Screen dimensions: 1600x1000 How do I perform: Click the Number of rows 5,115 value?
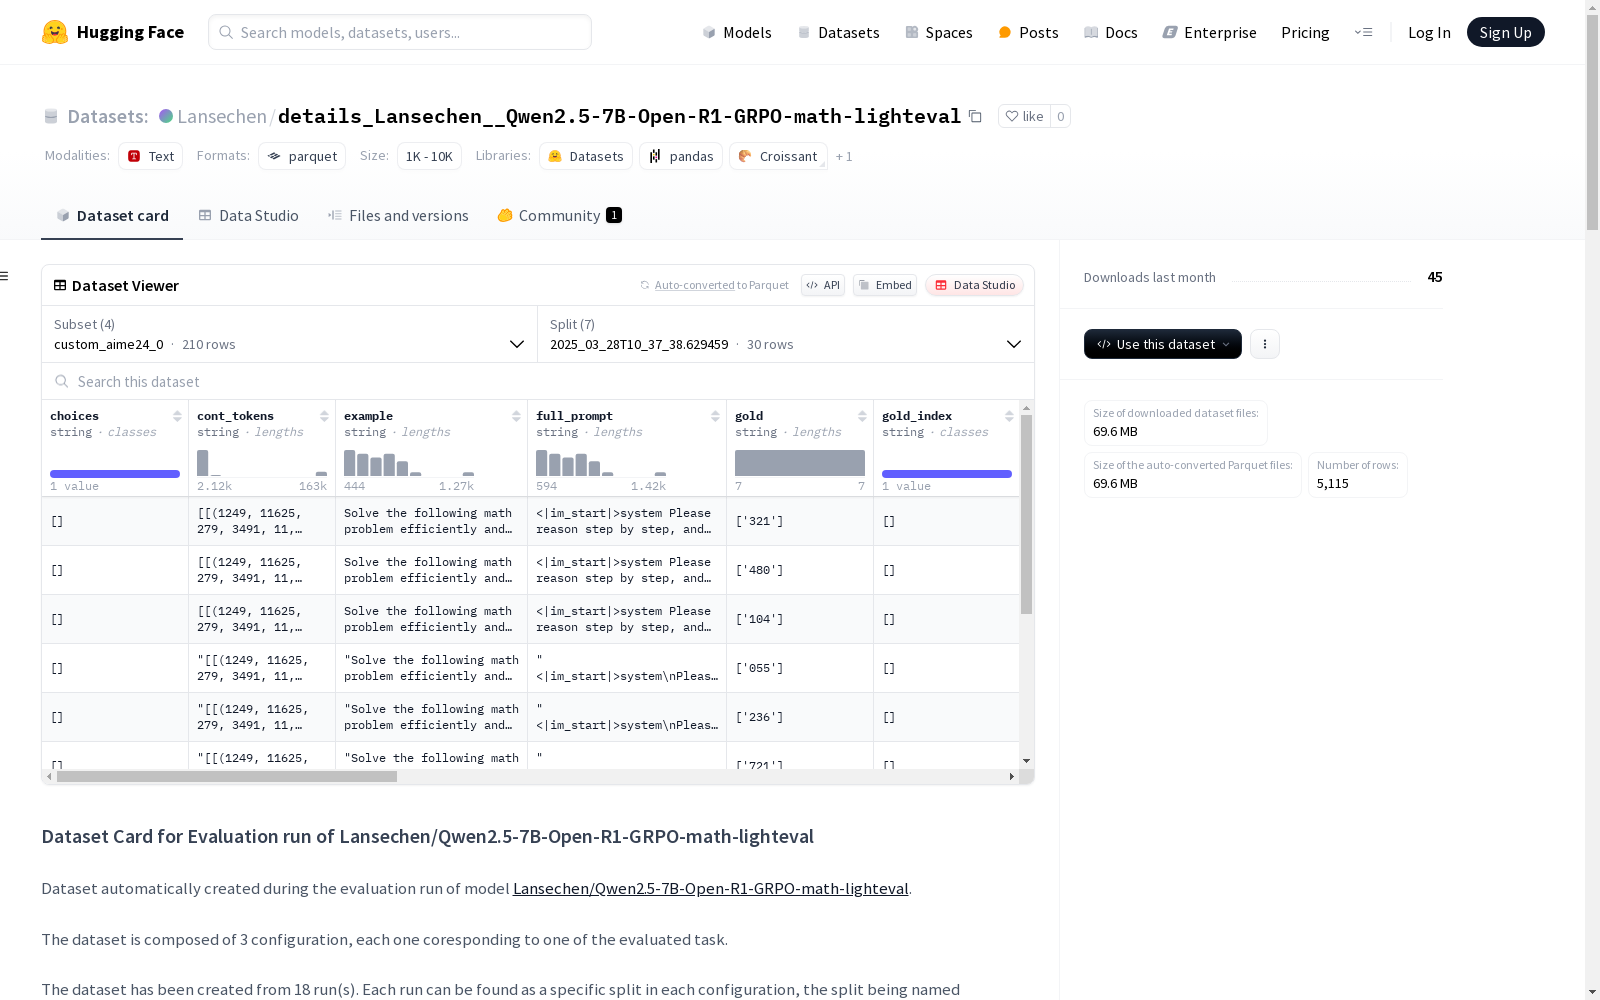[1333, 483]
